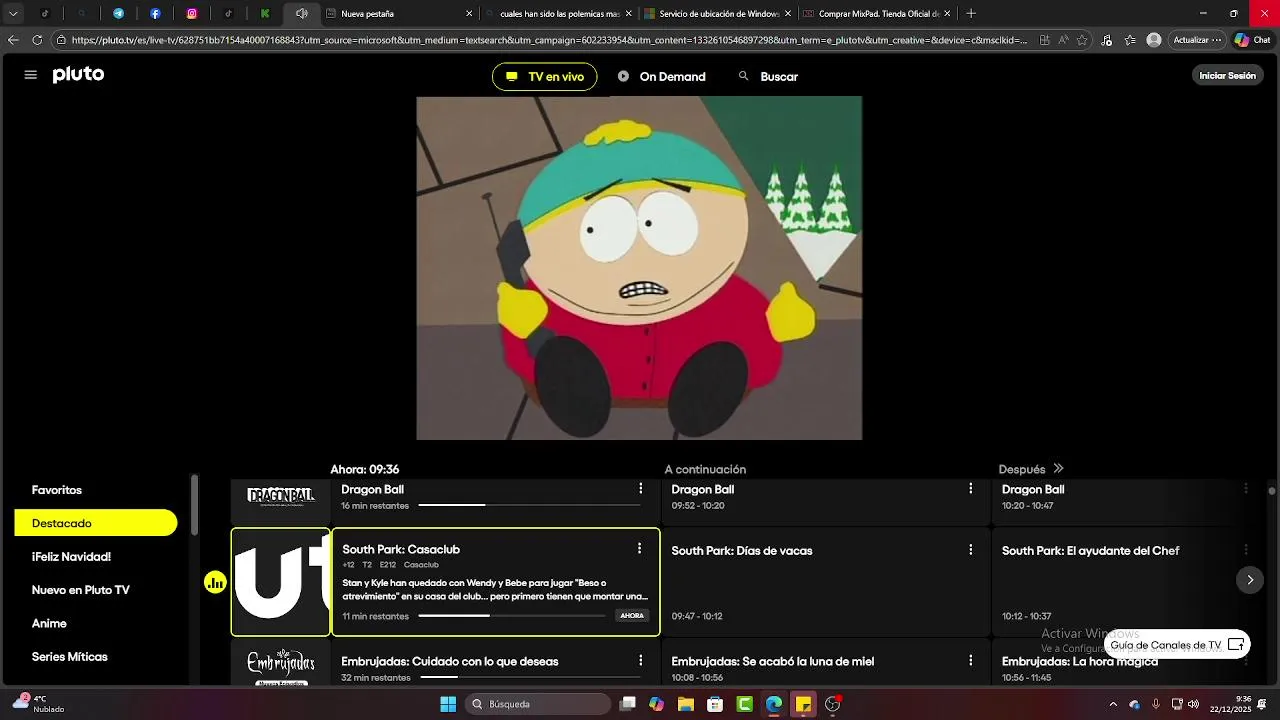Screen dimensions: 1280x720
Task: Open options for Embrujadas: Se acabó la luna de miel
Action: 970,661
